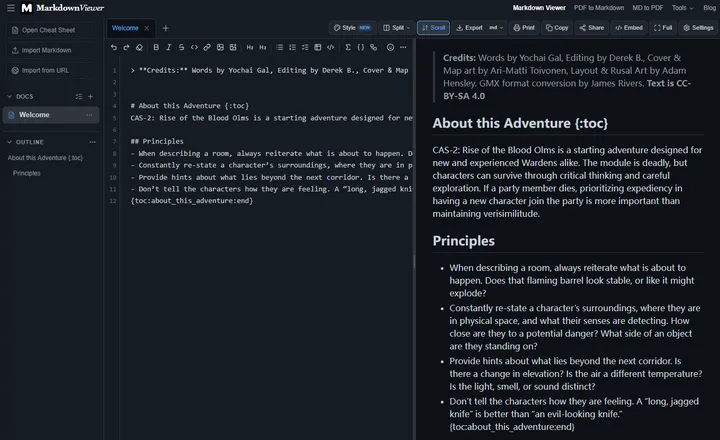
Task: Clear formatting with the eraser icon
Action: (139, 47)
